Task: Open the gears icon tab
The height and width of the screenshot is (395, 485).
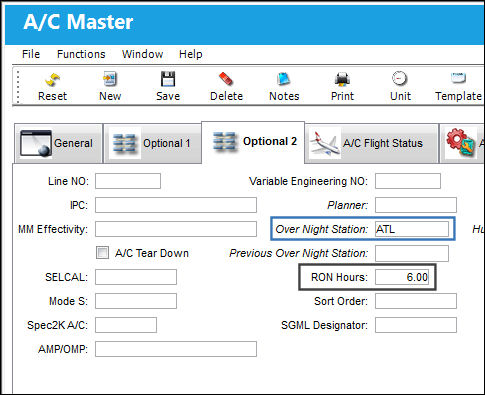Action: tap(462, 143)
